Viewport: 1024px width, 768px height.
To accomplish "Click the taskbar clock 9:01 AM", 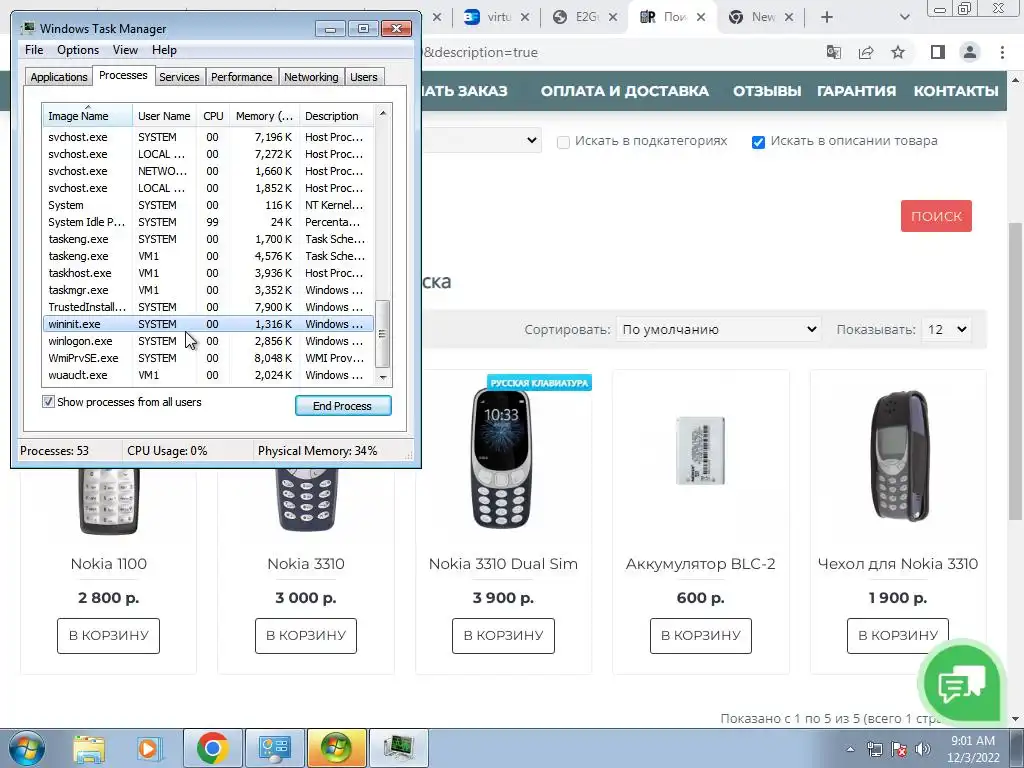I will point(973,741).
